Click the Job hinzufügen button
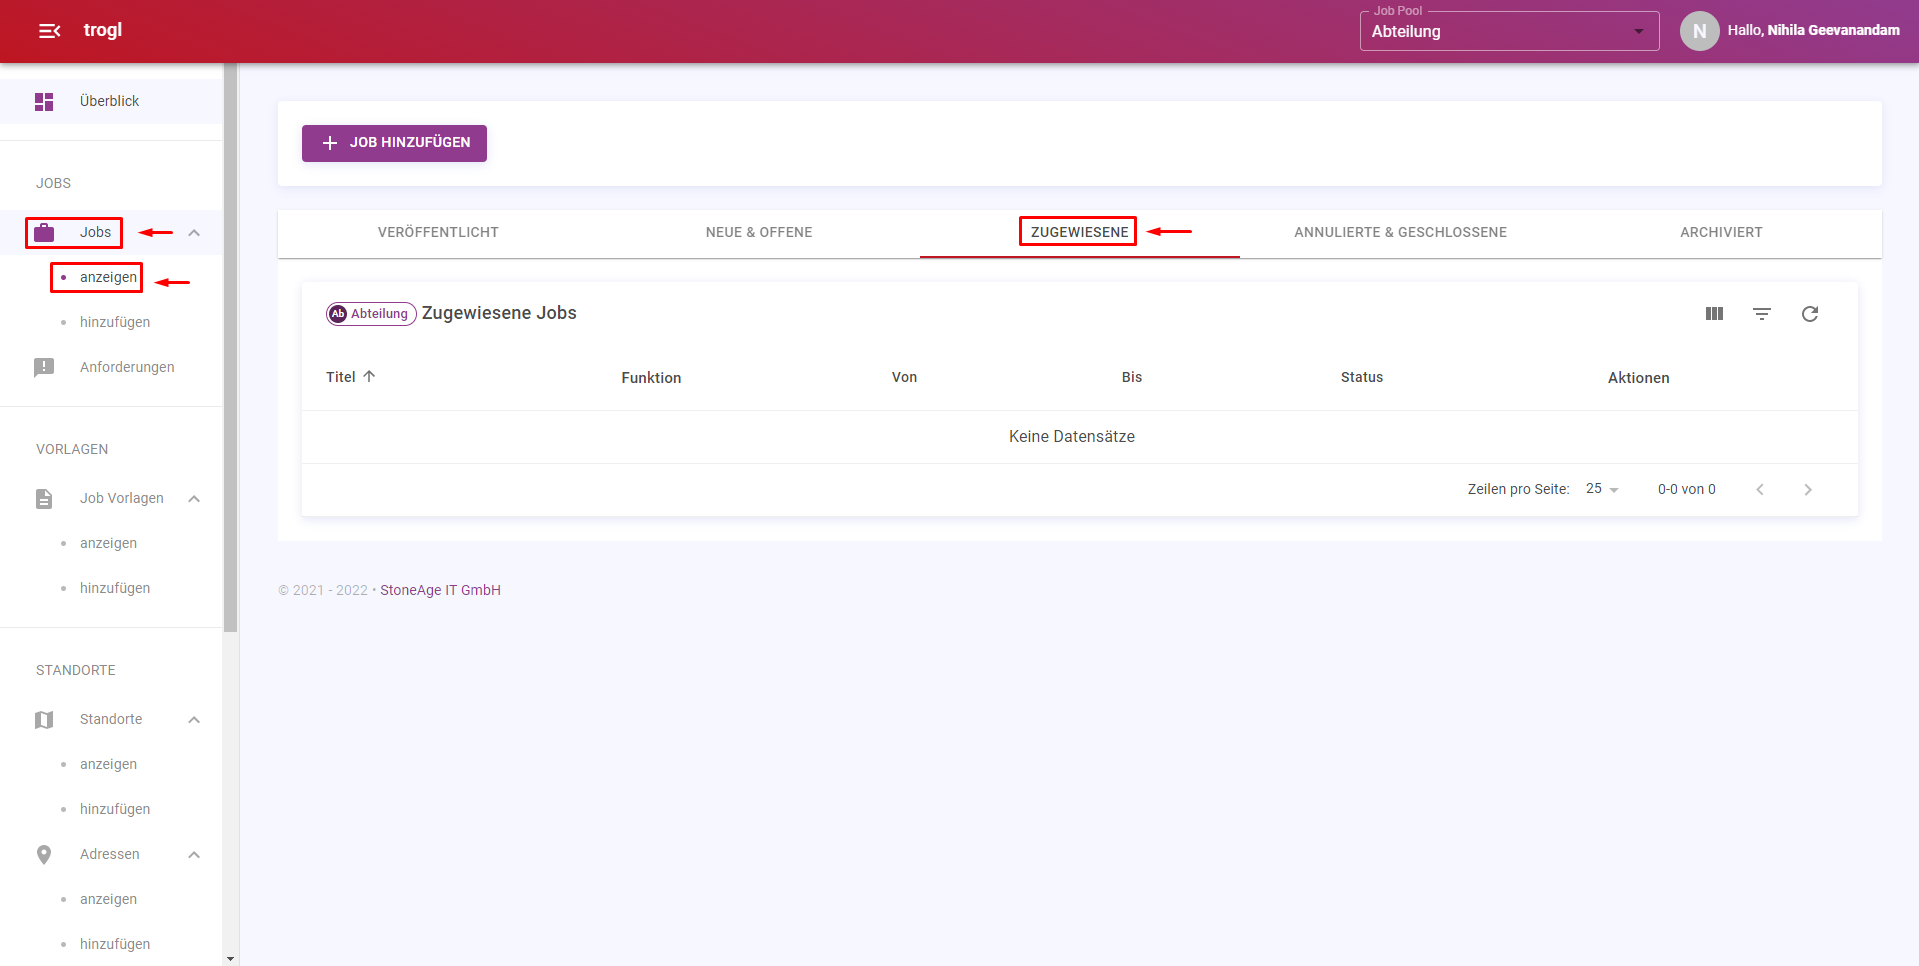 coord(394,143)
